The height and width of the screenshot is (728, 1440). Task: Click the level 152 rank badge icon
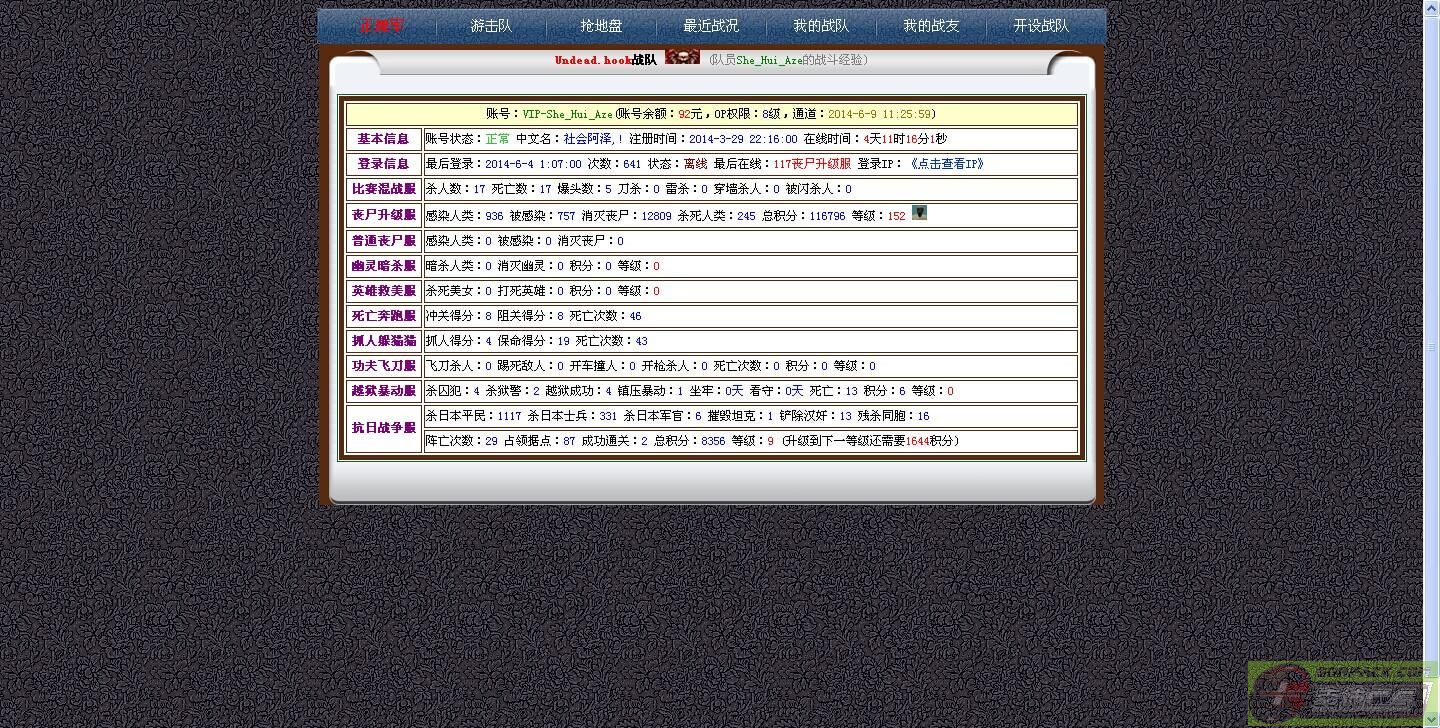(919, 213)
